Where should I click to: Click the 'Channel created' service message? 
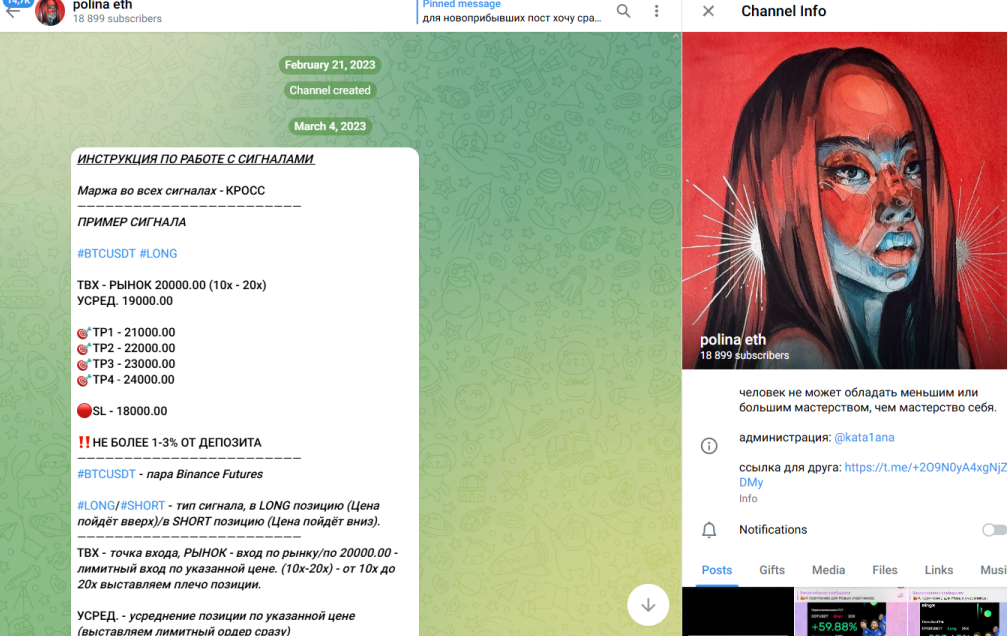[330, 91]
